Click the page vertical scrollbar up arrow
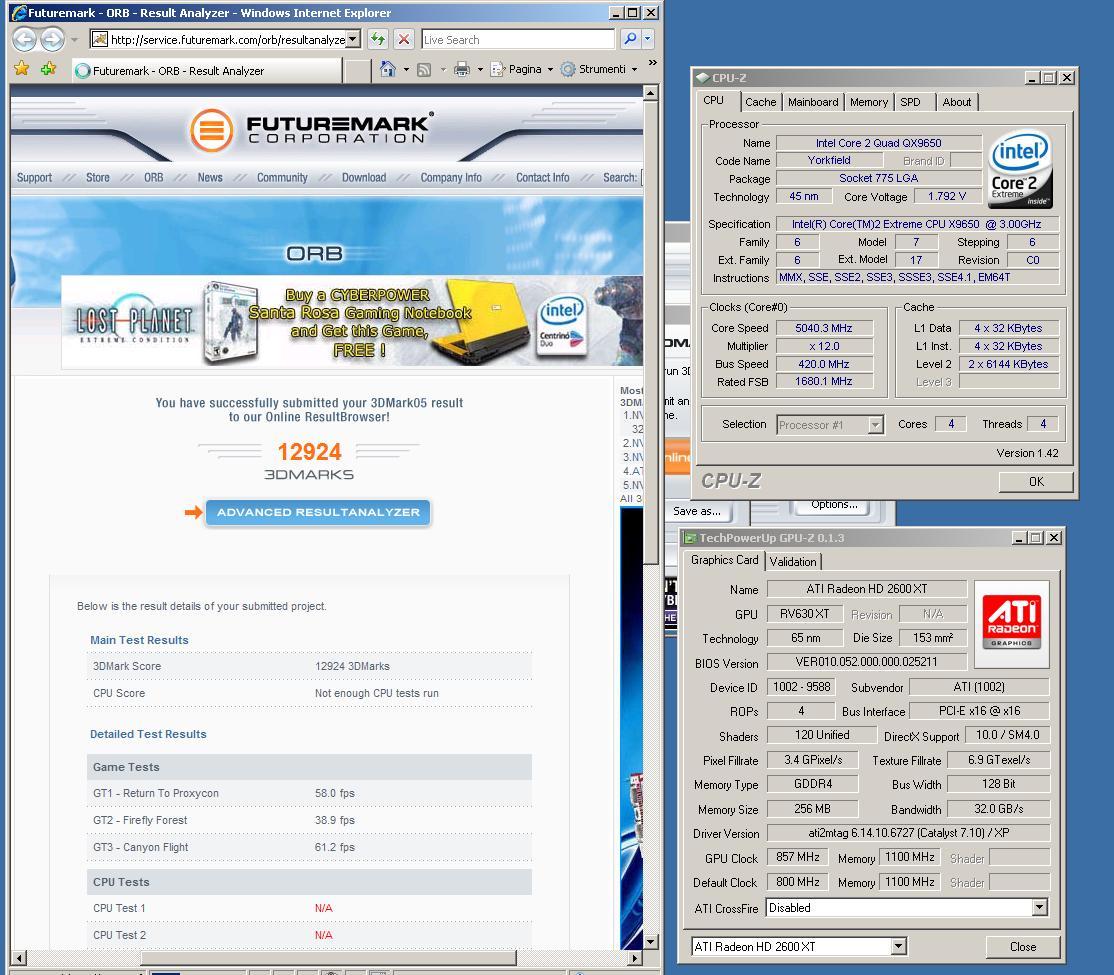Screen dimensions: 1114x975 650,92
